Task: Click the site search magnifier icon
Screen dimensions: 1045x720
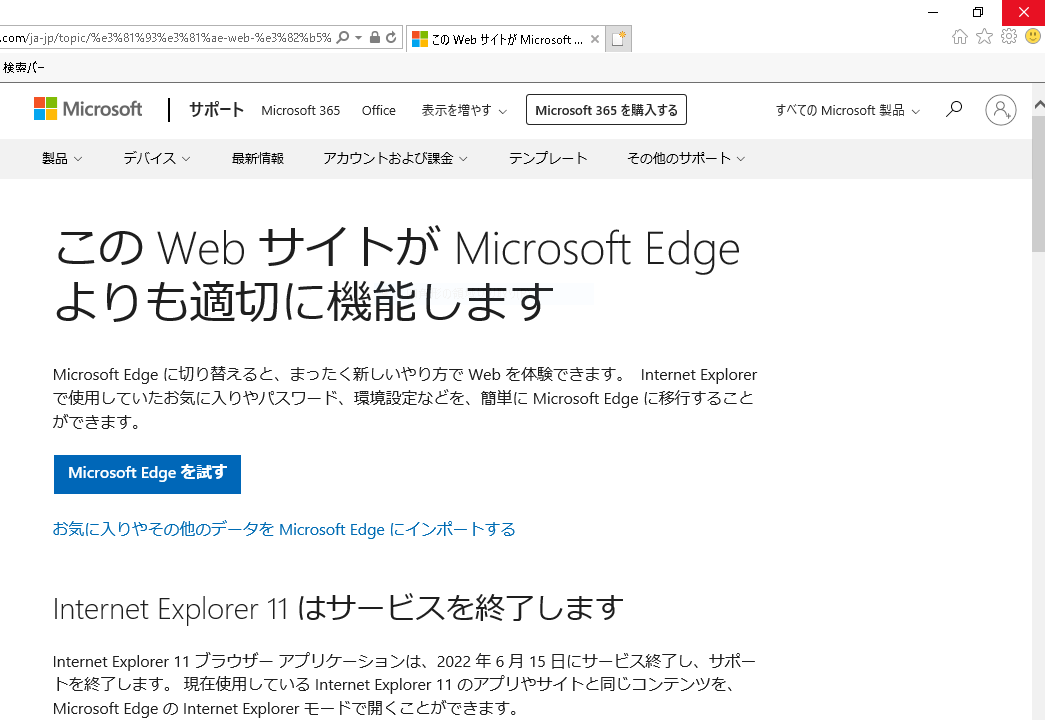Action: [954, 109]
